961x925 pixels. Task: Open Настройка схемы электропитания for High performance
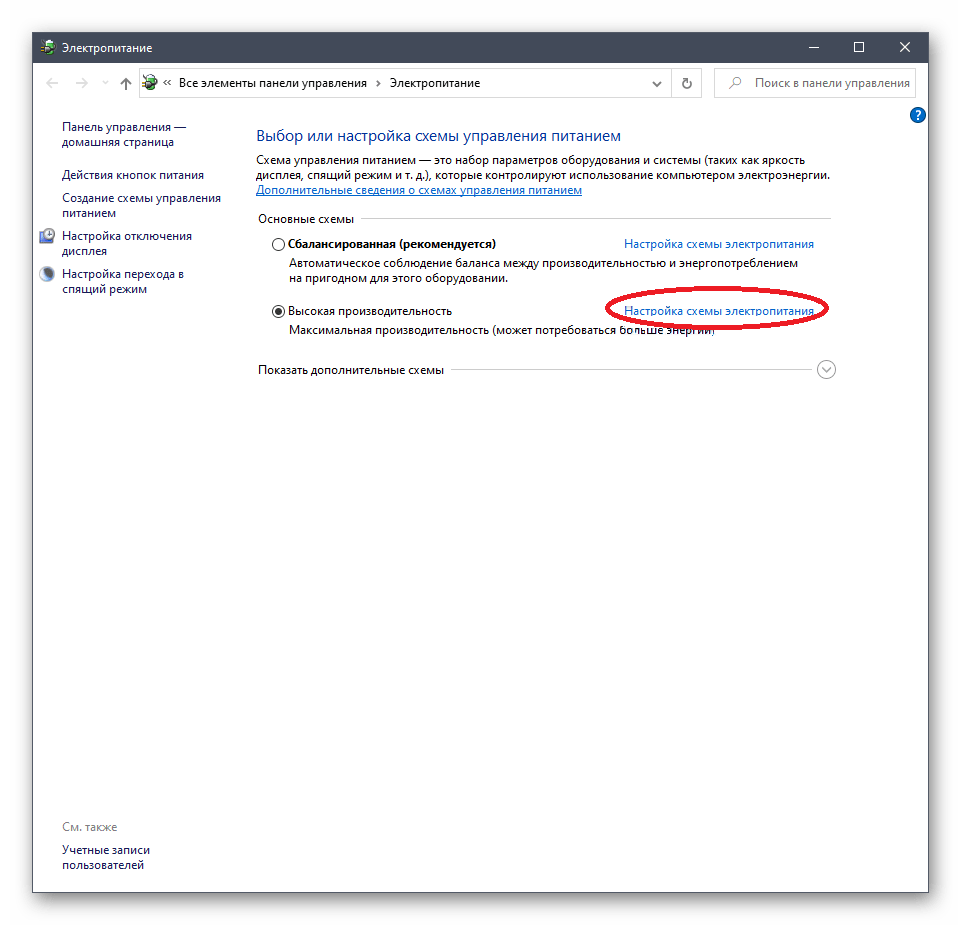[x=718, y=311]
